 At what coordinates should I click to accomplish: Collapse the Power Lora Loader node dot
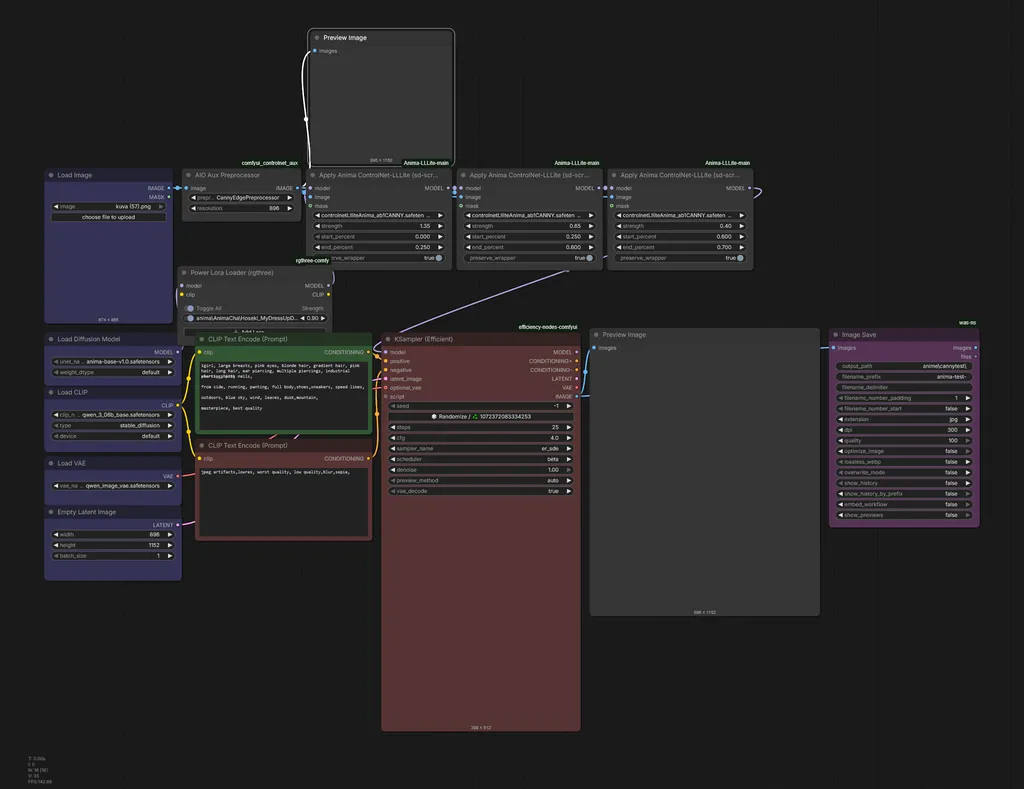(x=184, y=273)
